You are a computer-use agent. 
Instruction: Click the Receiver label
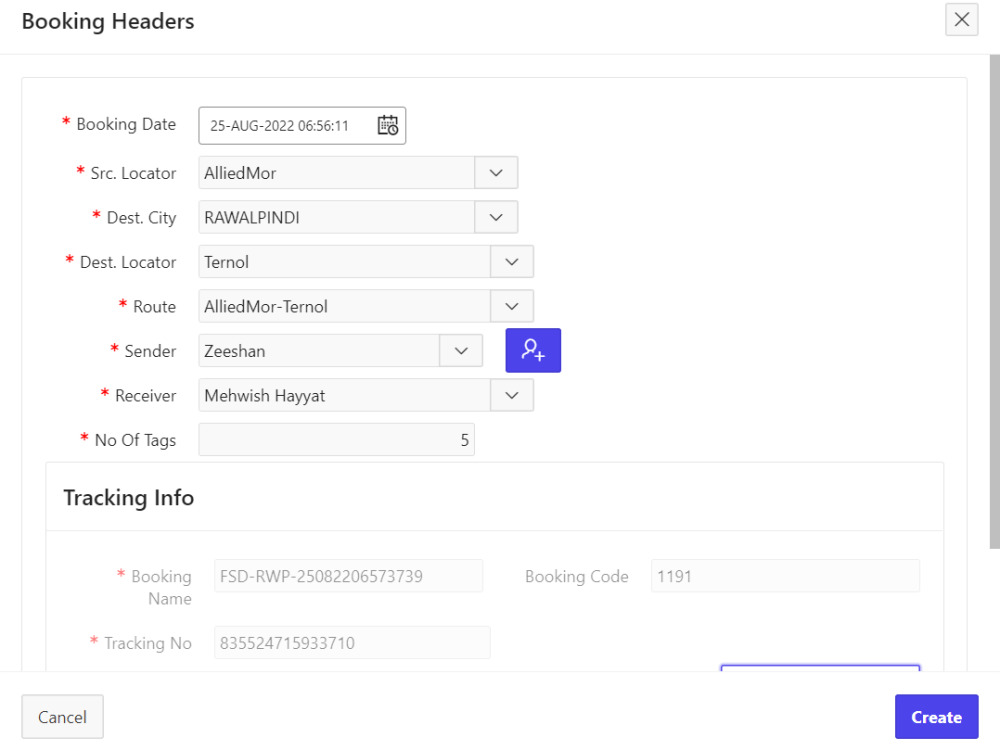pos(145,396)
